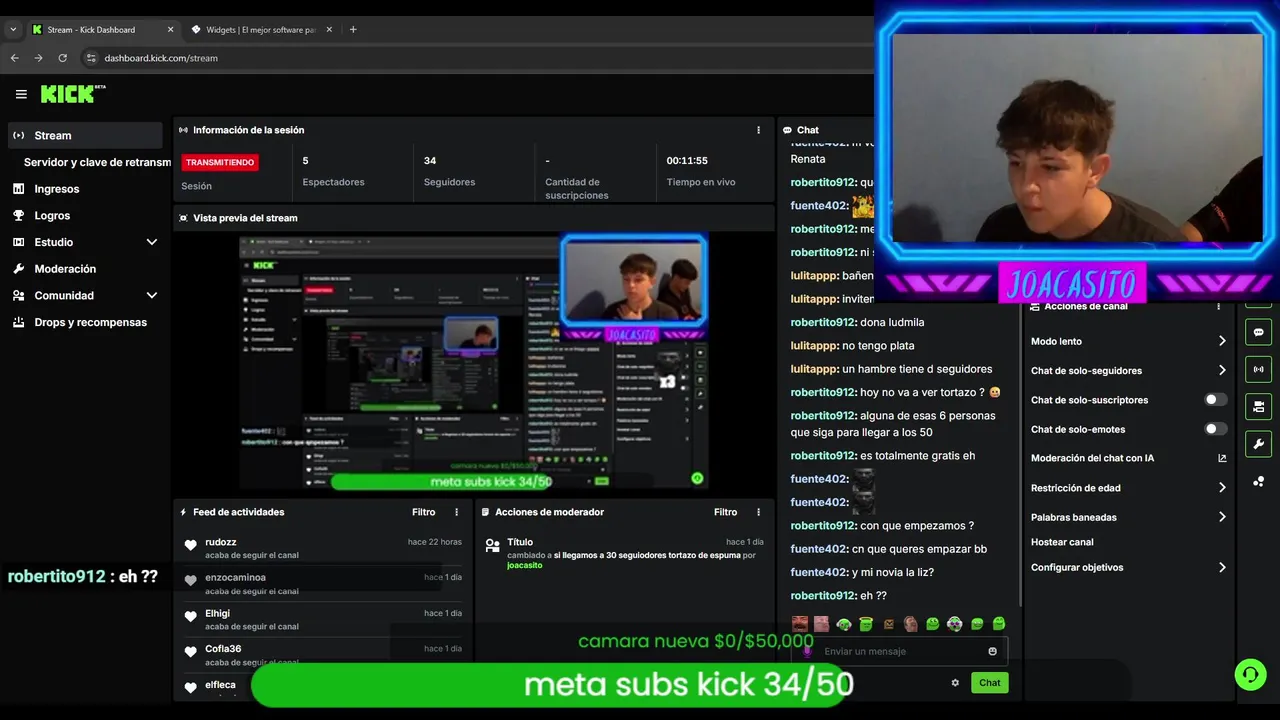The height and width of the screenshot is (720, 1280).
Task: Open joacasito's profile link in moderator actions
Action: [x=524, y=565]
